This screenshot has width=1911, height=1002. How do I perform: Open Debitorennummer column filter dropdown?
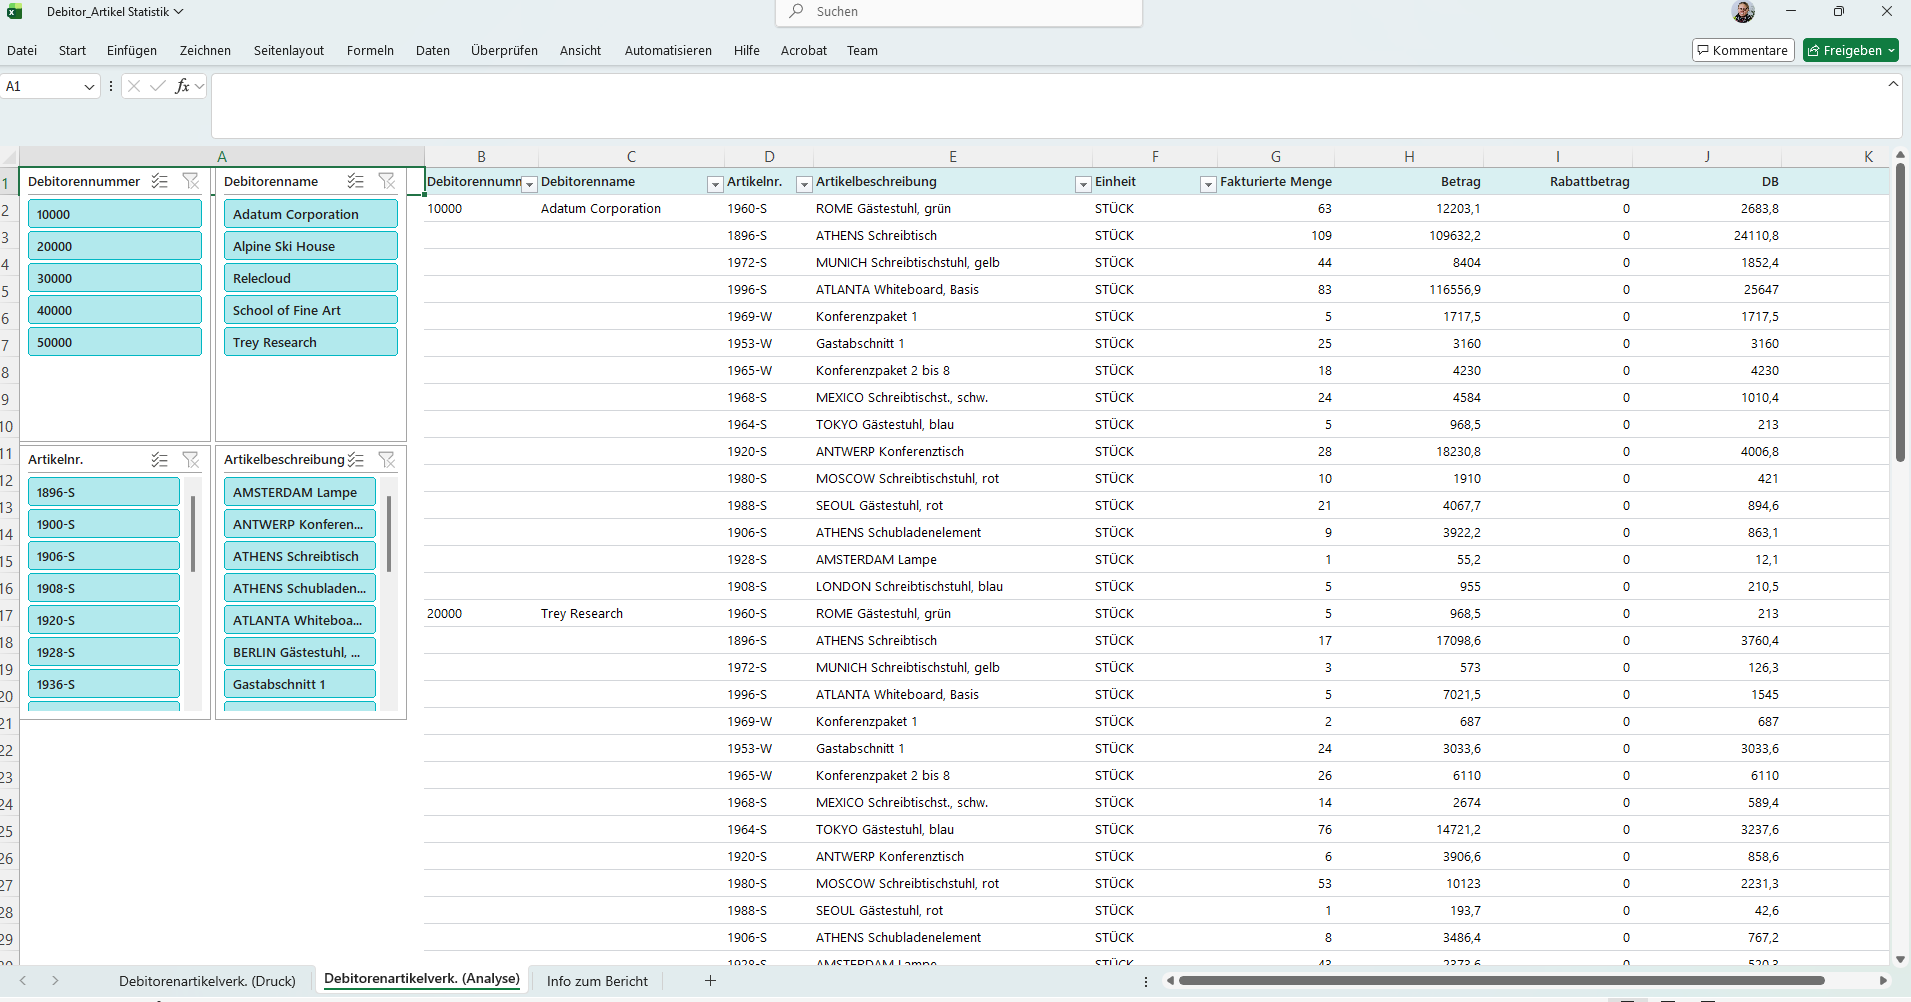coord(530,184)
